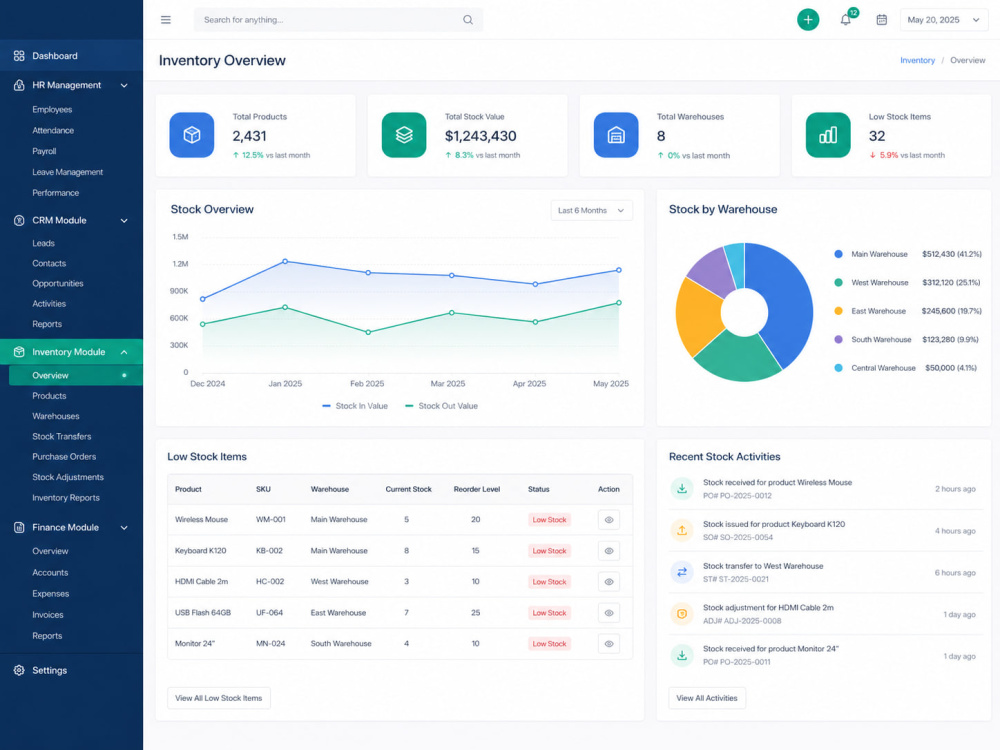
Task: View details for Wireless Mouse row
Action: [x=609, y=520]
